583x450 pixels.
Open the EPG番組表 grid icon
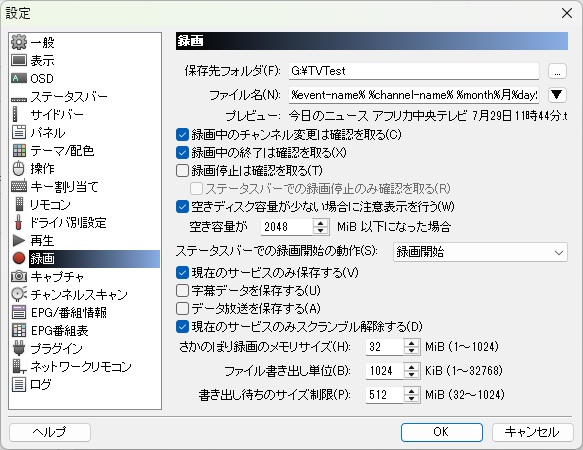tap(19, 330)
